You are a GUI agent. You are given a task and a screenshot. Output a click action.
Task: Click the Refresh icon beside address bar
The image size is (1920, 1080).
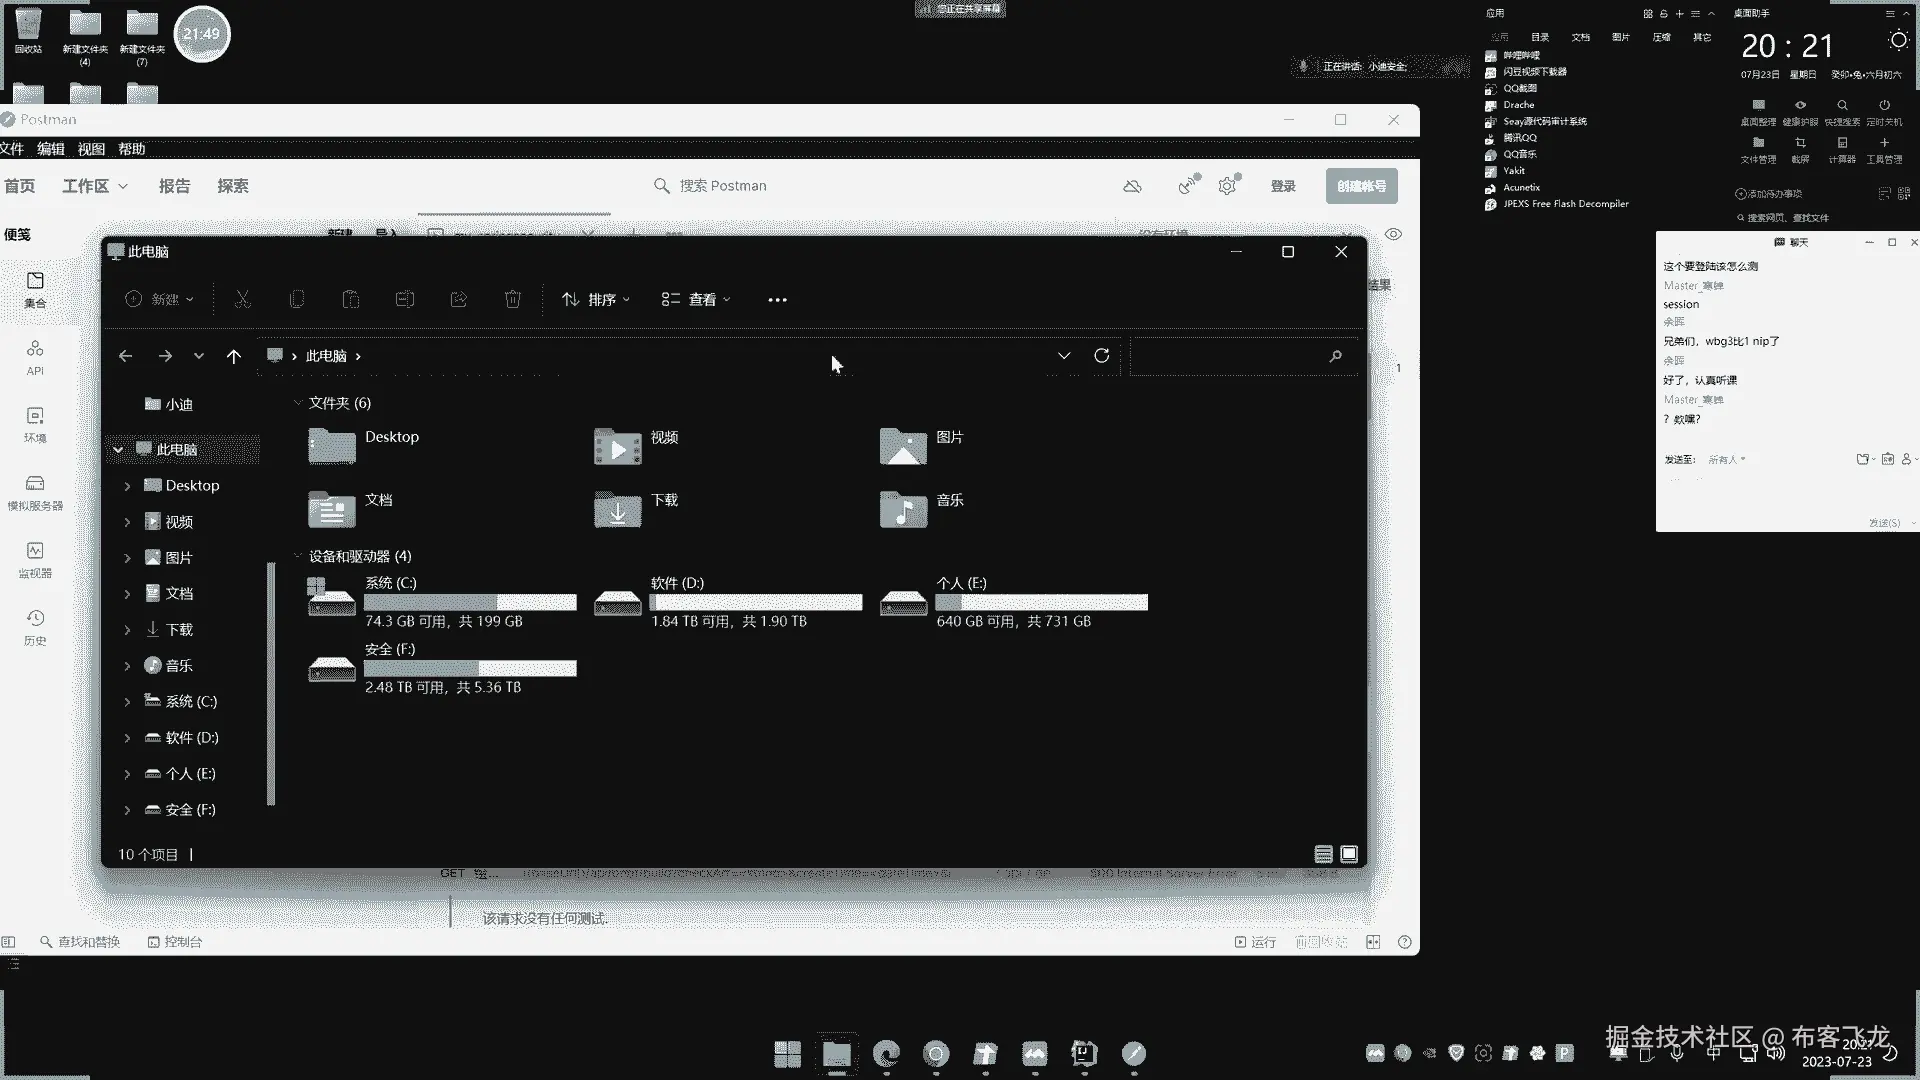tap(1101, 356)
